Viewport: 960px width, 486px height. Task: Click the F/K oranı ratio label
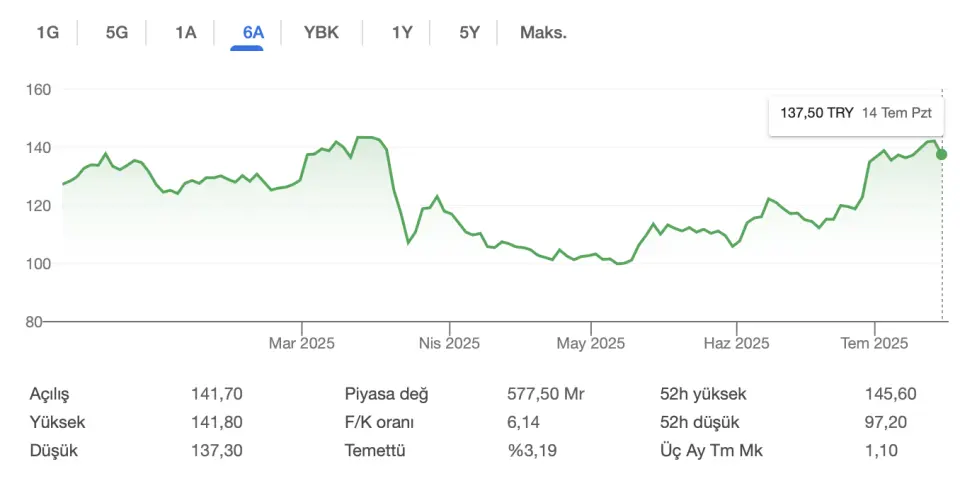click(379, 422)
